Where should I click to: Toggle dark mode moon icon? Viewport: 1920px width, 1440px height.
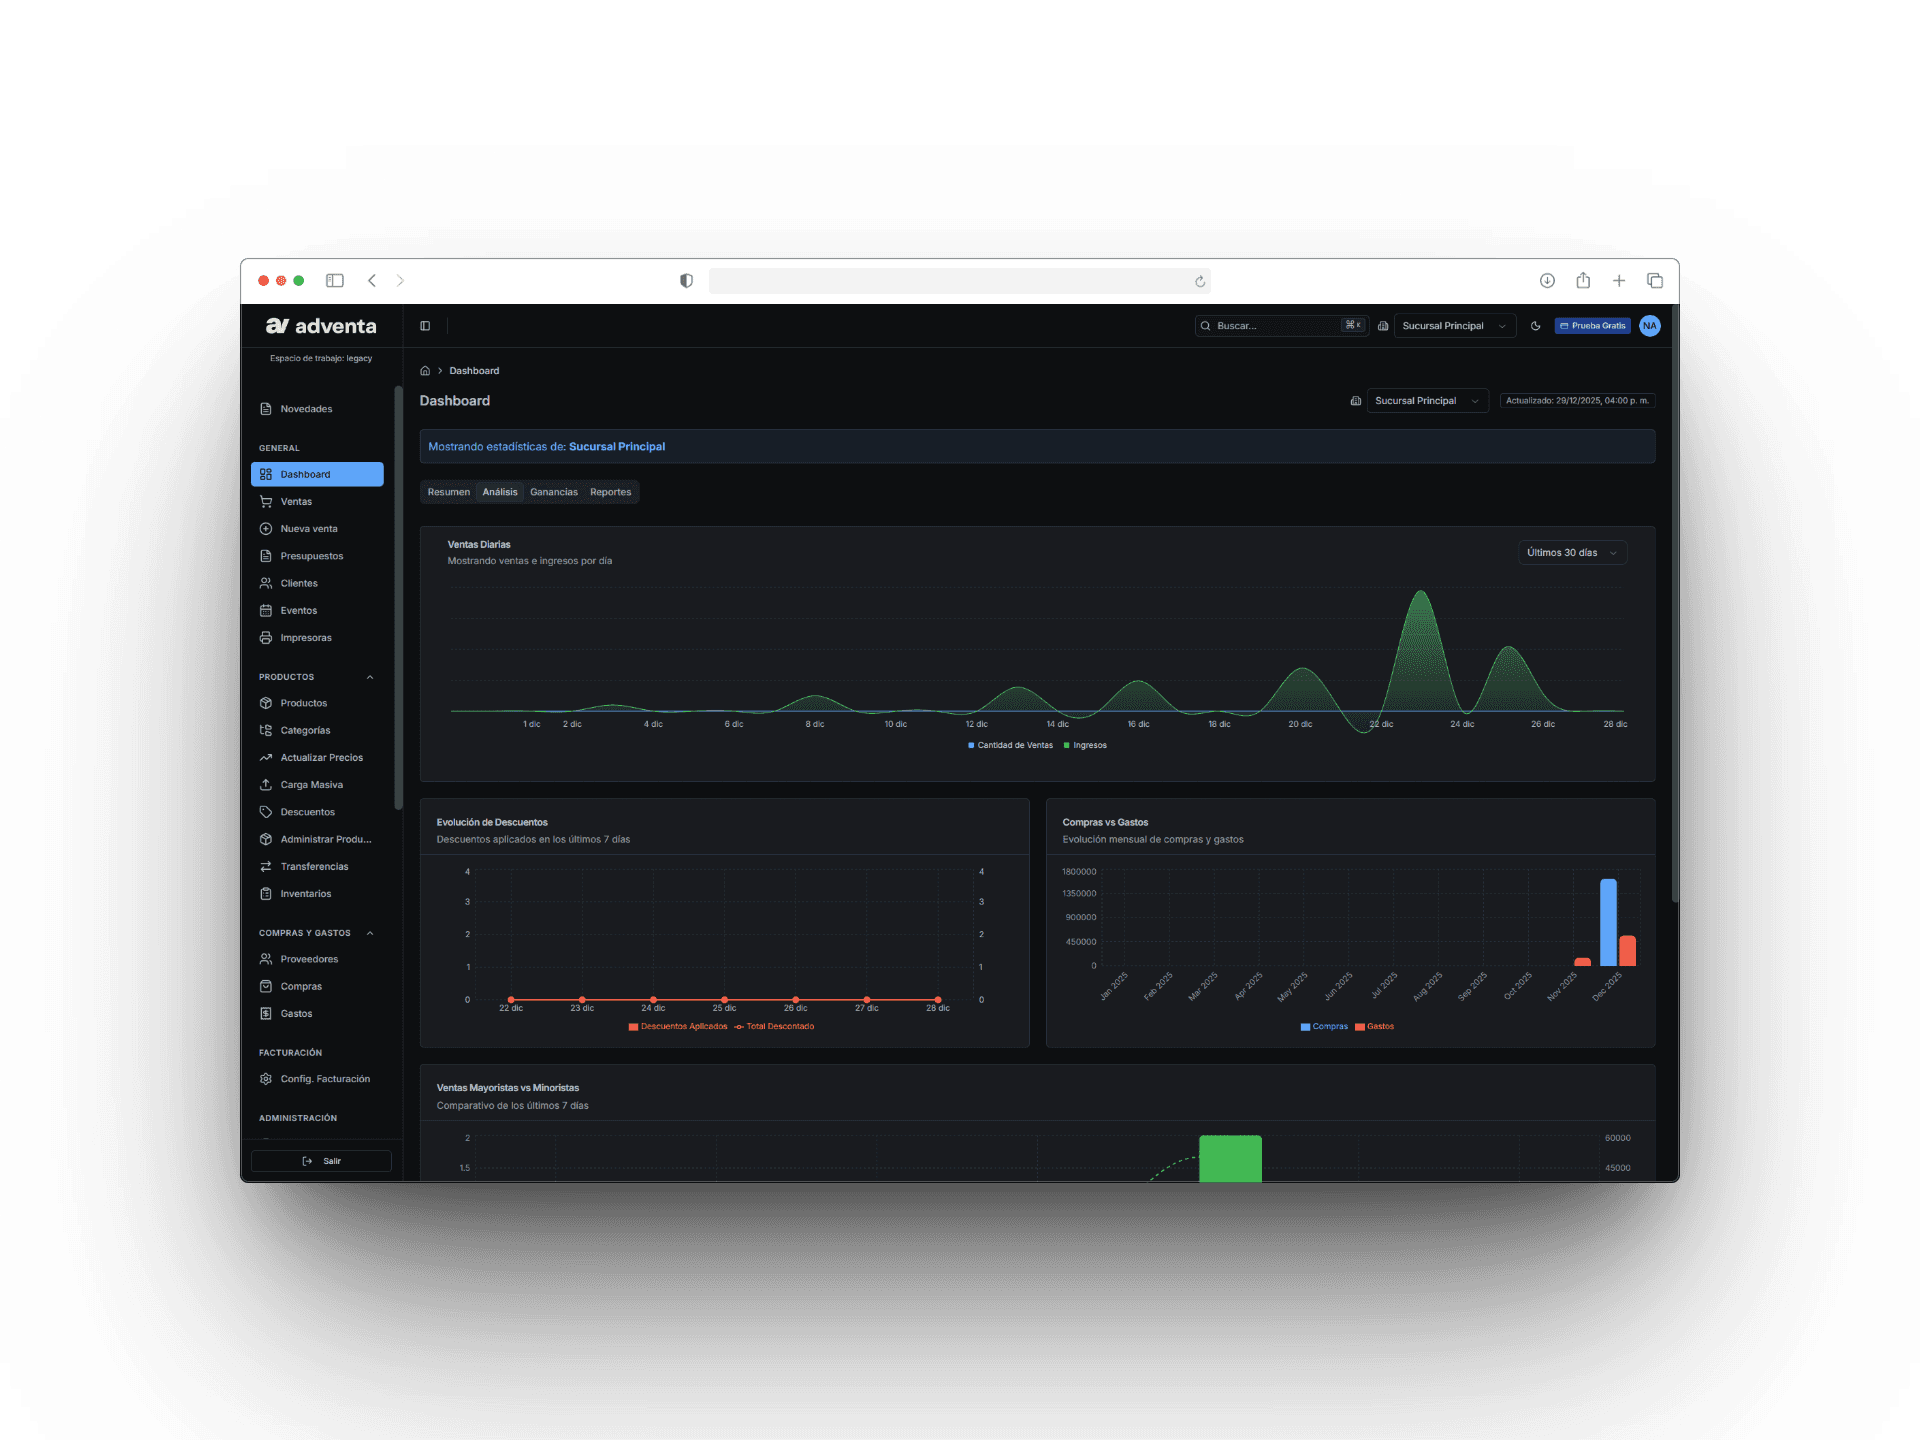coord(1535,326)
